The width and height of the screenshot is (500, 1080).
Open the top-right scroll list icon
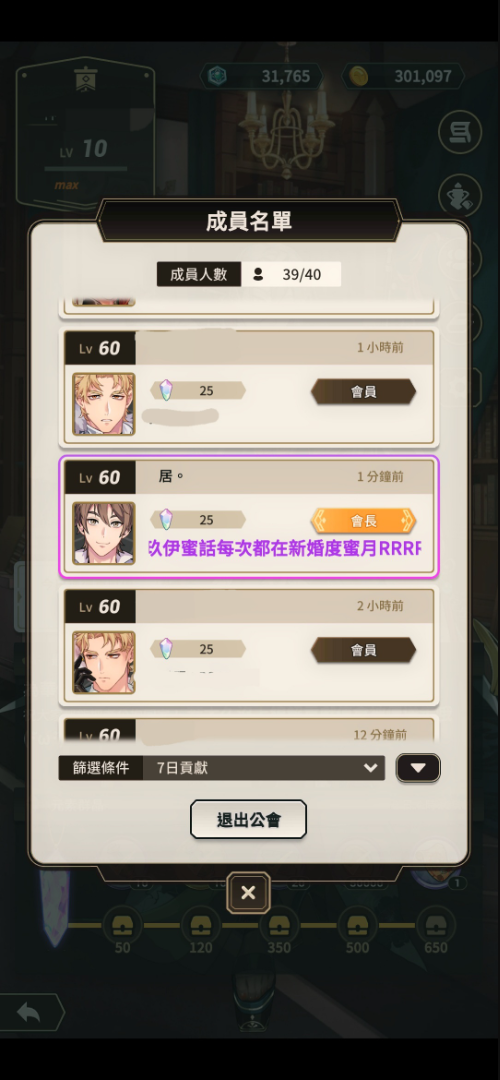click(x=460, y=132)
